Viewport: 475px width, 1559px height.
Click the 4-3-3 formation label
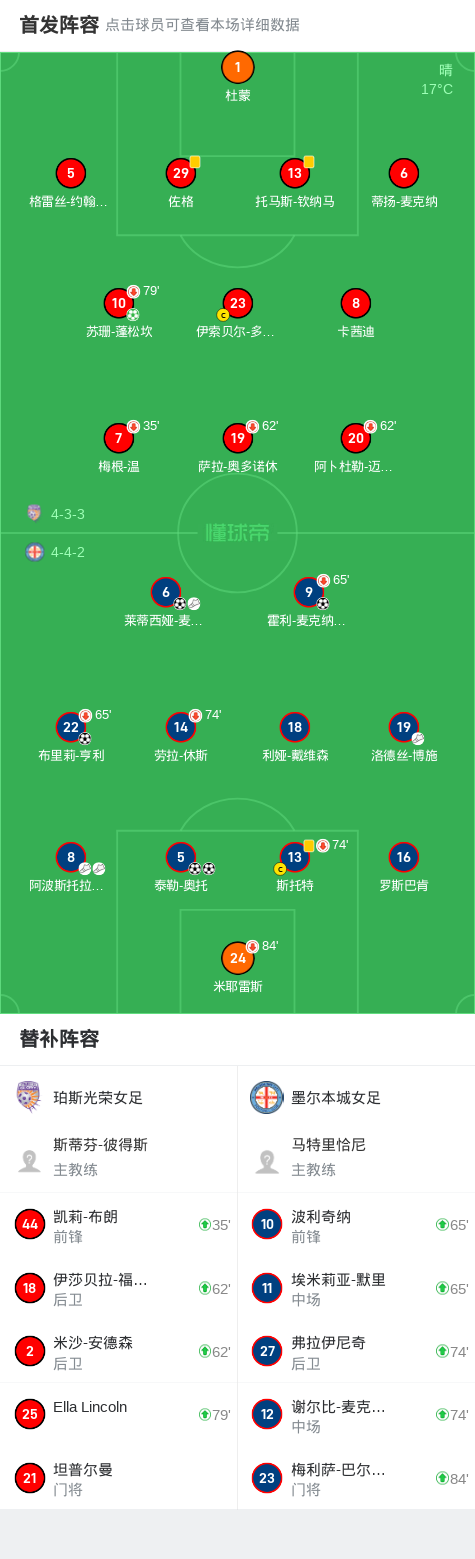(x=68, y=514)
